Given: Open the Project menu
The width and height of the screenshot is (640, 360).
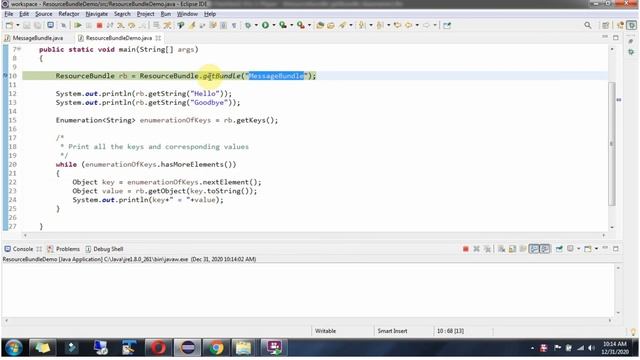Looking at the screenshot, I should click(x=145, y=14).
